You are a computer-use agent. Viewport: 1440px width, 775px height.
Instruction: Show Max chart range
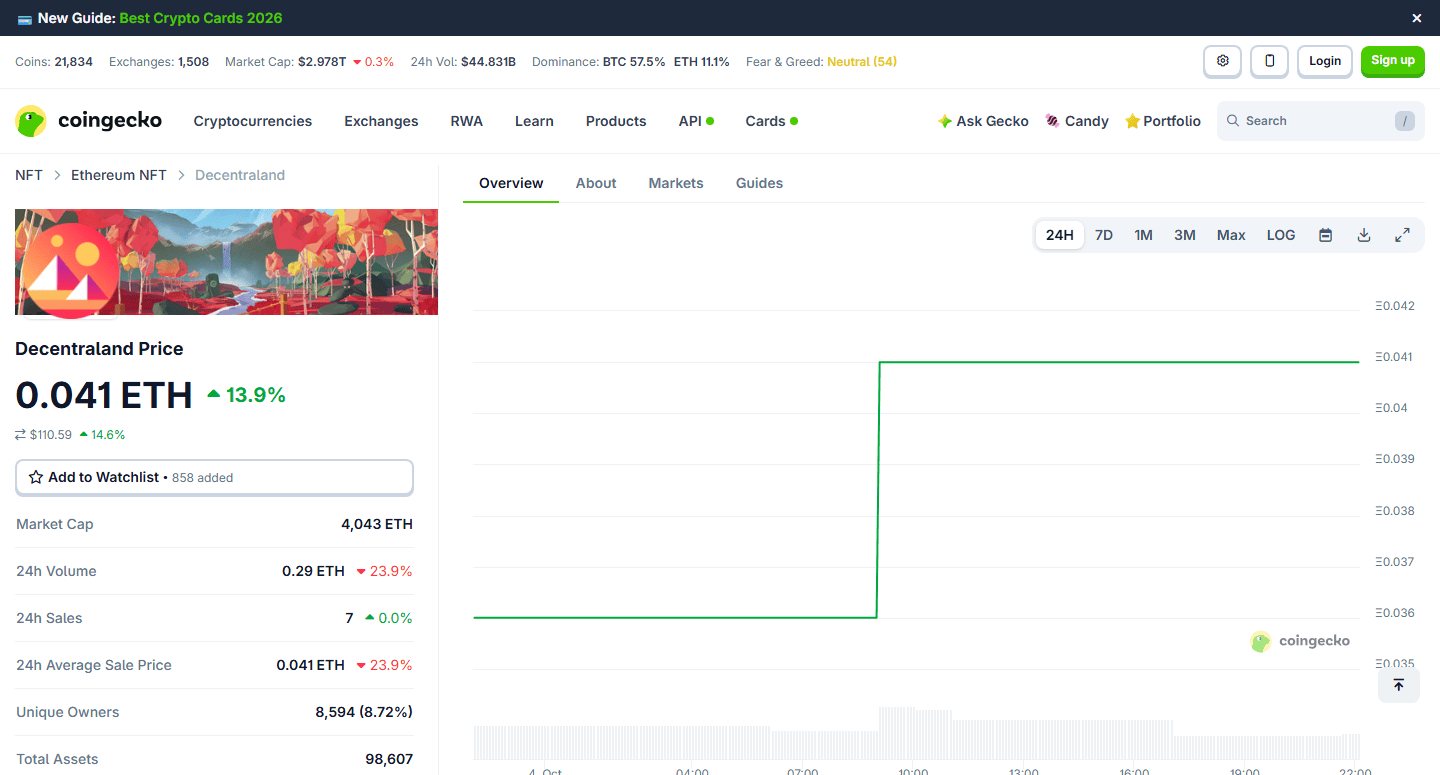pyautogui.click(x=1231, y=235)
